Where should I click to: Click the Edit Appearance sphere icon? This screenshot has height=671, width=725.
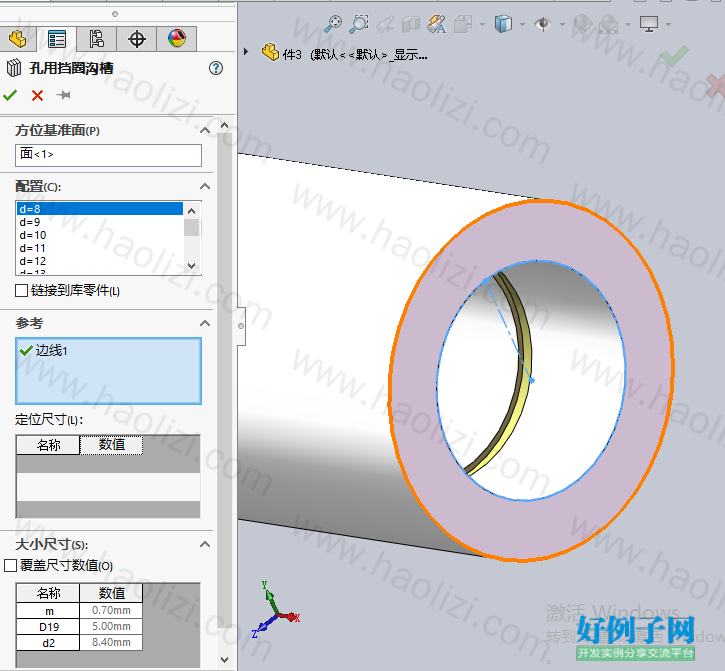tap(583, 24)
